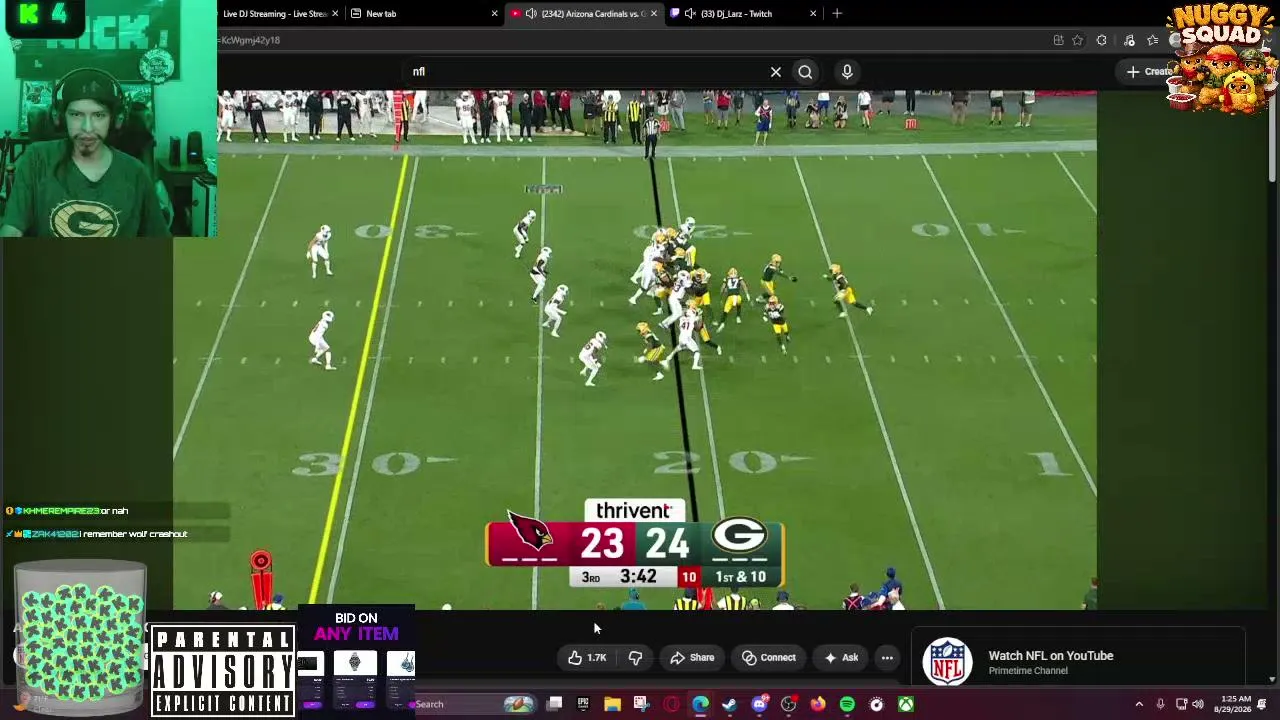Open the notification center bell icon

tap(1263, 704)
